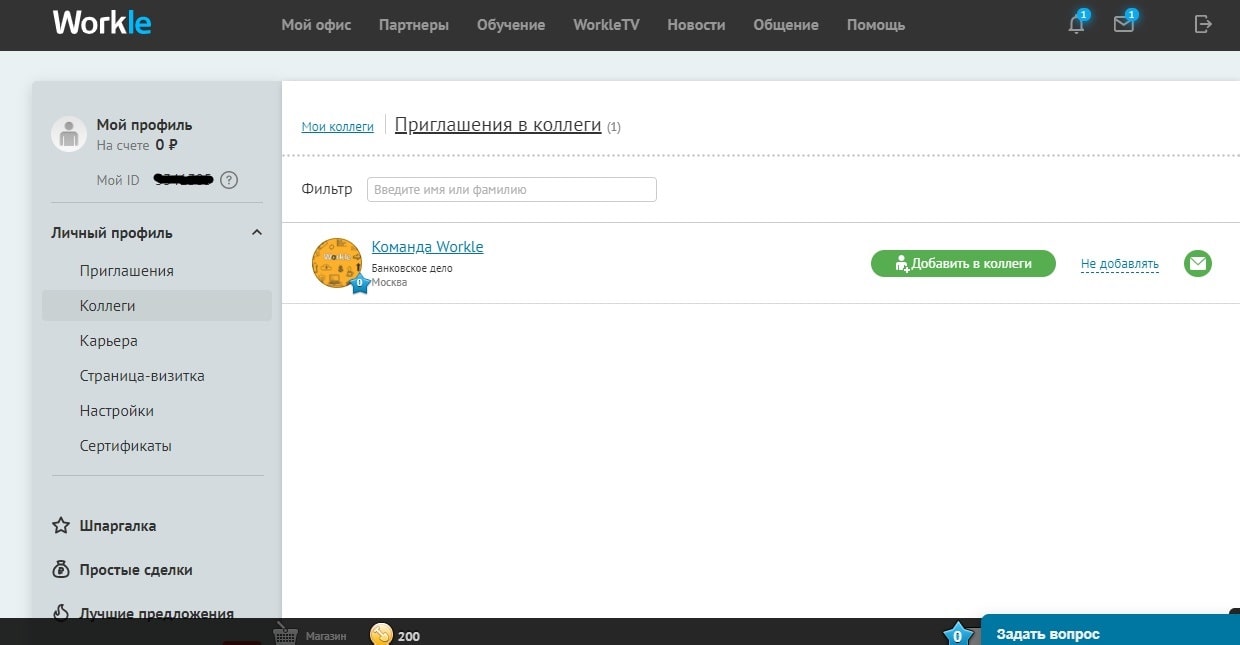This screenshot has height=645, width=1240.
Task: Open the Команда Workle profile thumbnail
Action: click(337, 263)
